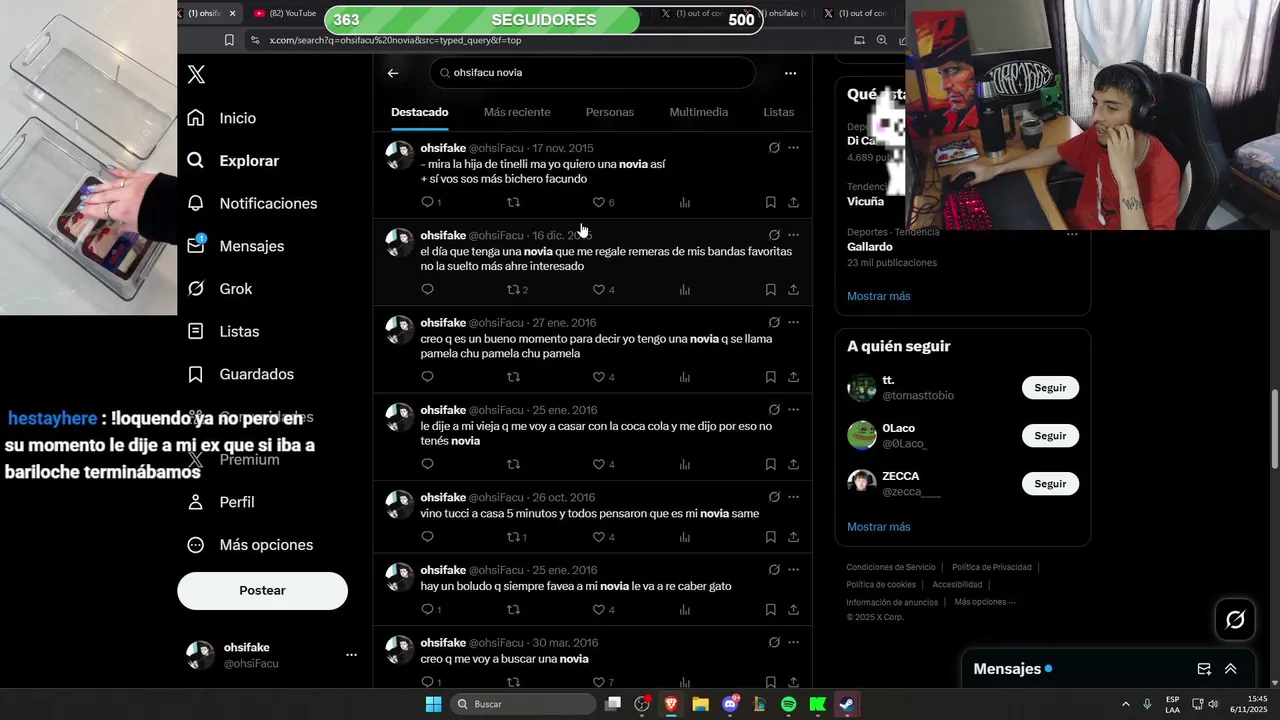Screen dimensions: 1280x720
Task: View analytics of 26 oct. 2016 tweet
Action: point(685,537)
